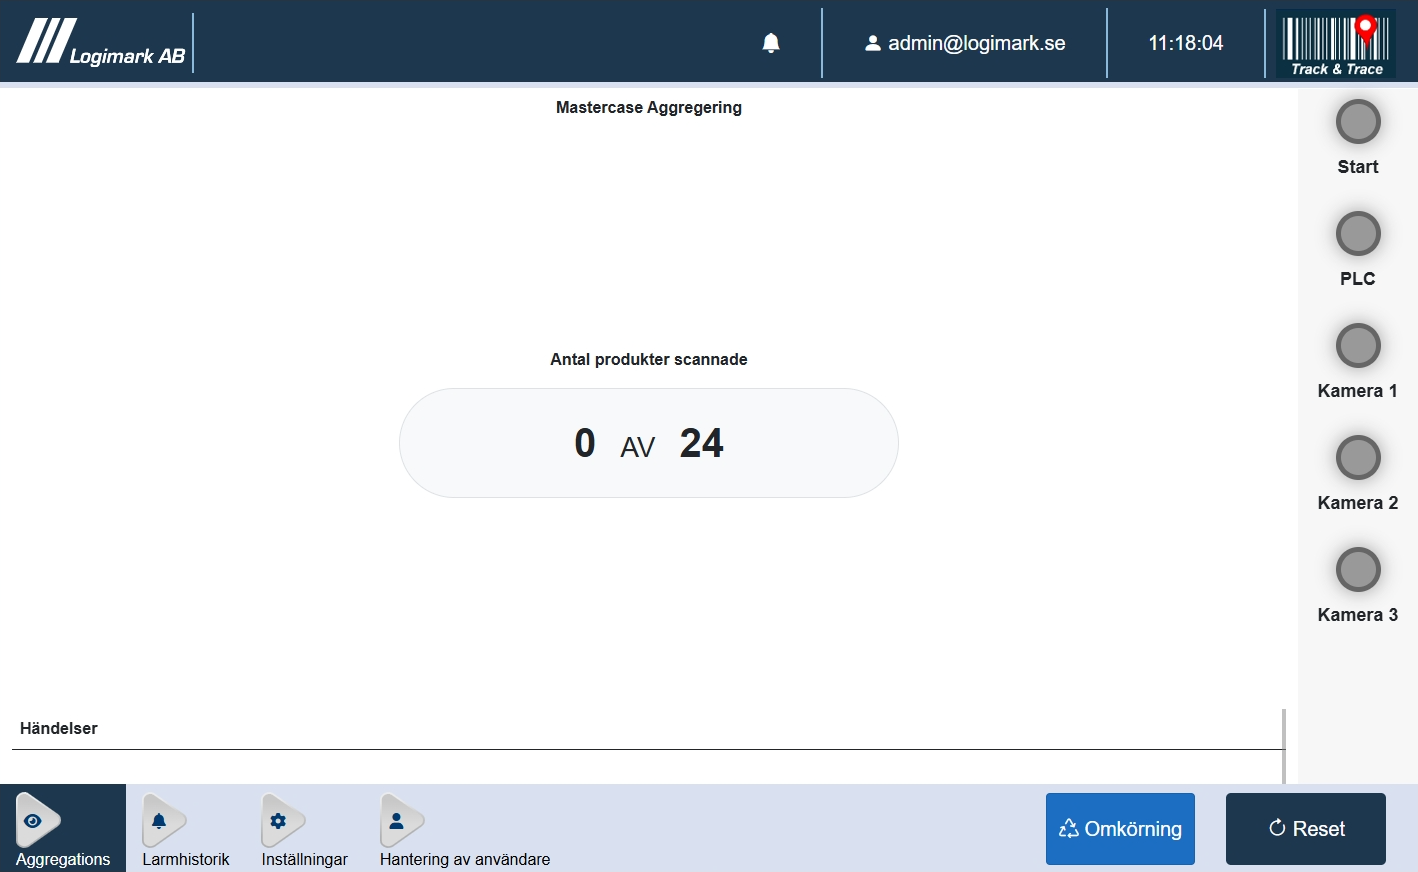Screen dimensions: 1418x872
Task: Click the events list scrollbar
Action: coord(1283,746)
